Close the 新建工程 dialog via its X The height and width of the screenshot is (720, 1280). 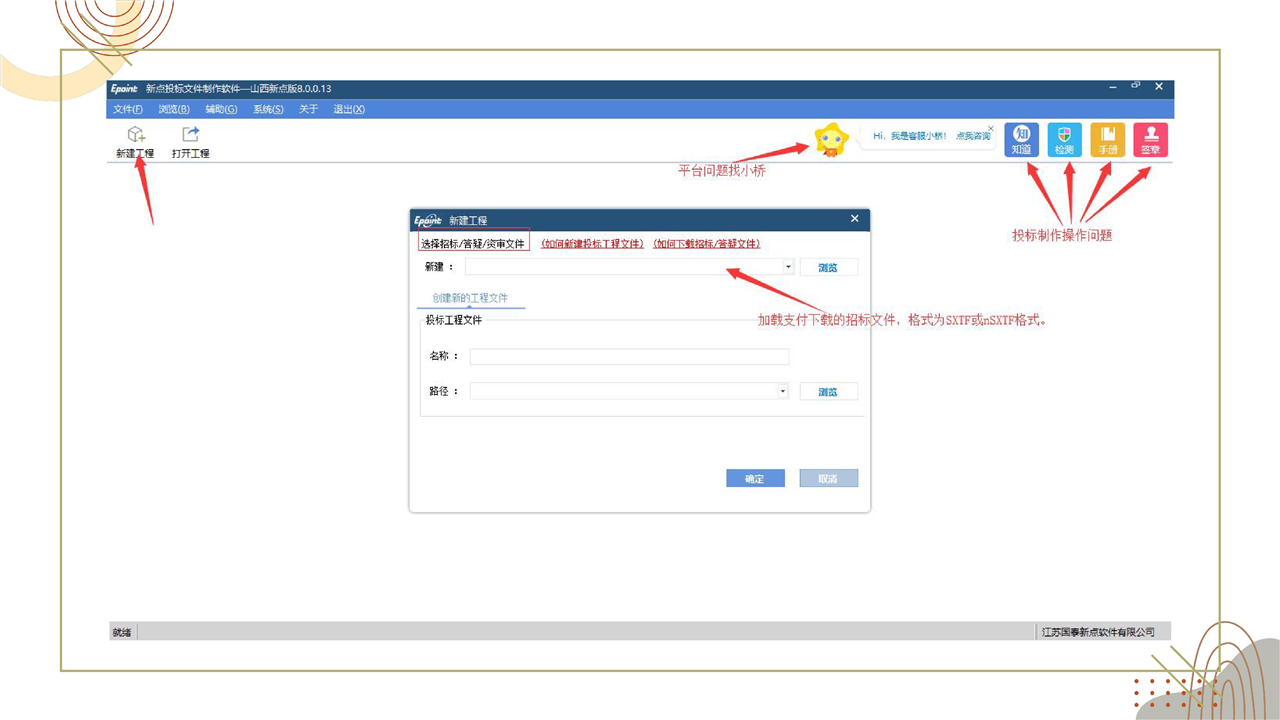pos(854,219)
